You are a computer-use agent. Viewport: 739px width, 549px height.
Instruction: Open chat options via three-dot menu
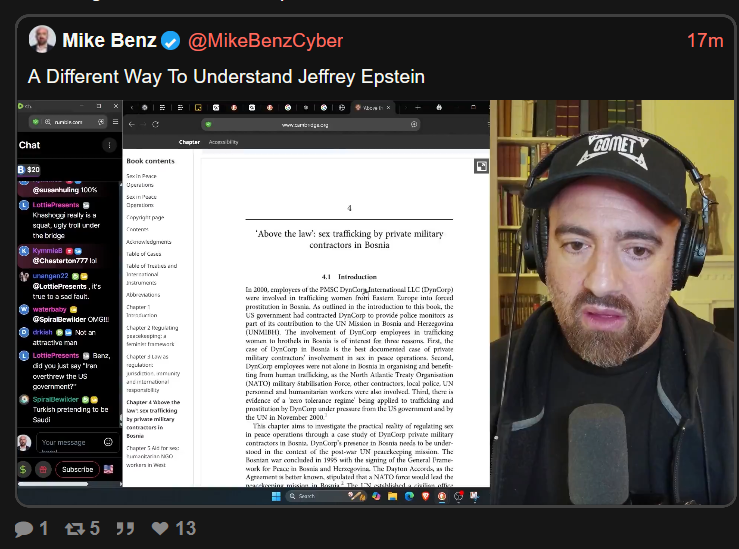coord(109,145)
